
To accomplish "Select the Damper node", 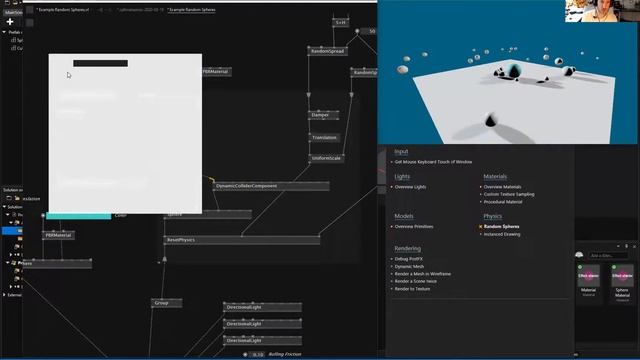I will [x=323, y=115].
